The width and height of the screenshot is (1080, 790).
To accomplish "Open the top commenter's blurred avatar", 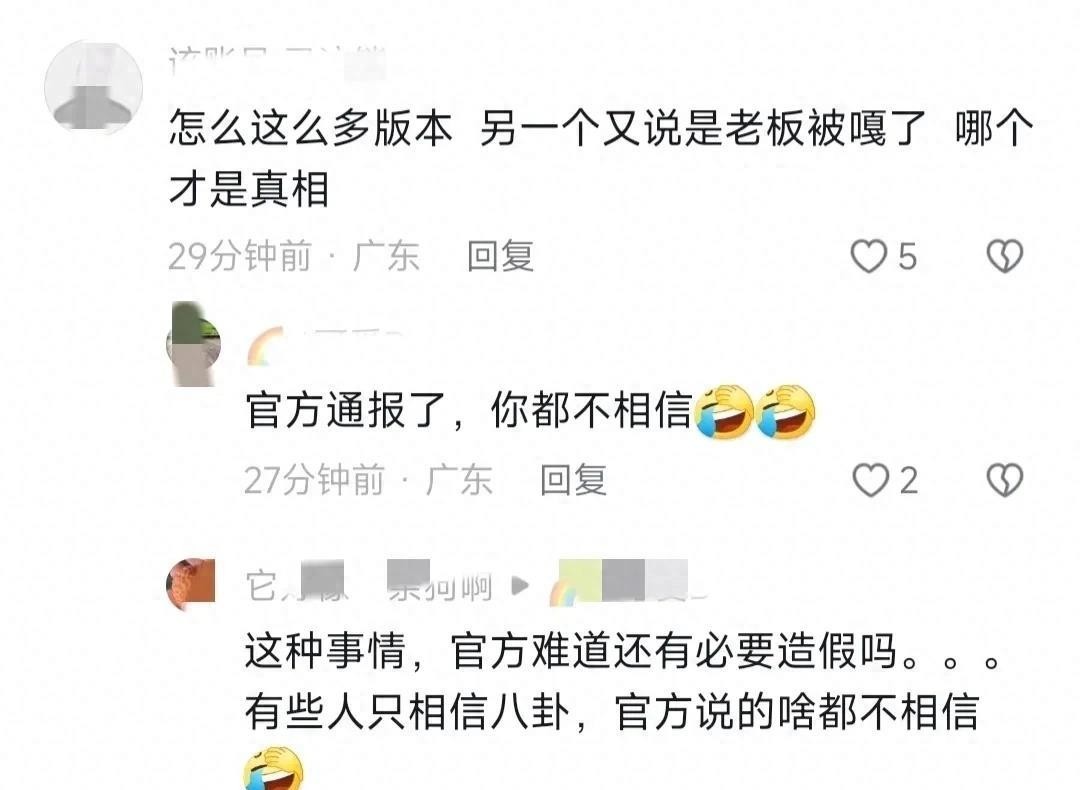I will click(x=94, y=87).
